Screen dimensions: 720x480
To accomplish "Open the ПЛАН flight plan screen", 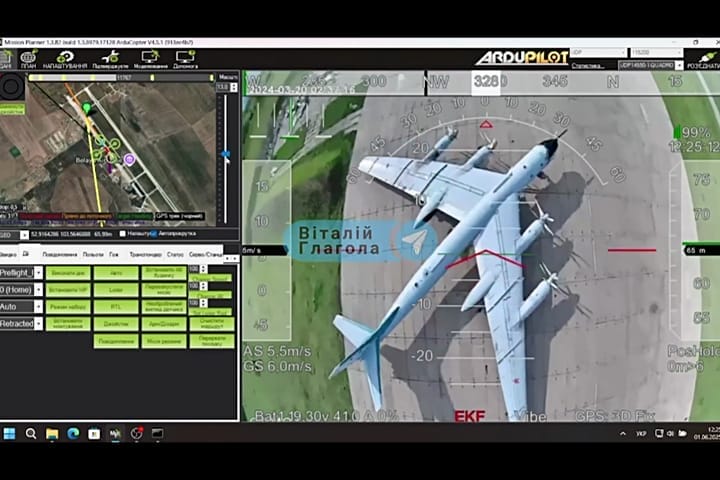I will 28,59.
